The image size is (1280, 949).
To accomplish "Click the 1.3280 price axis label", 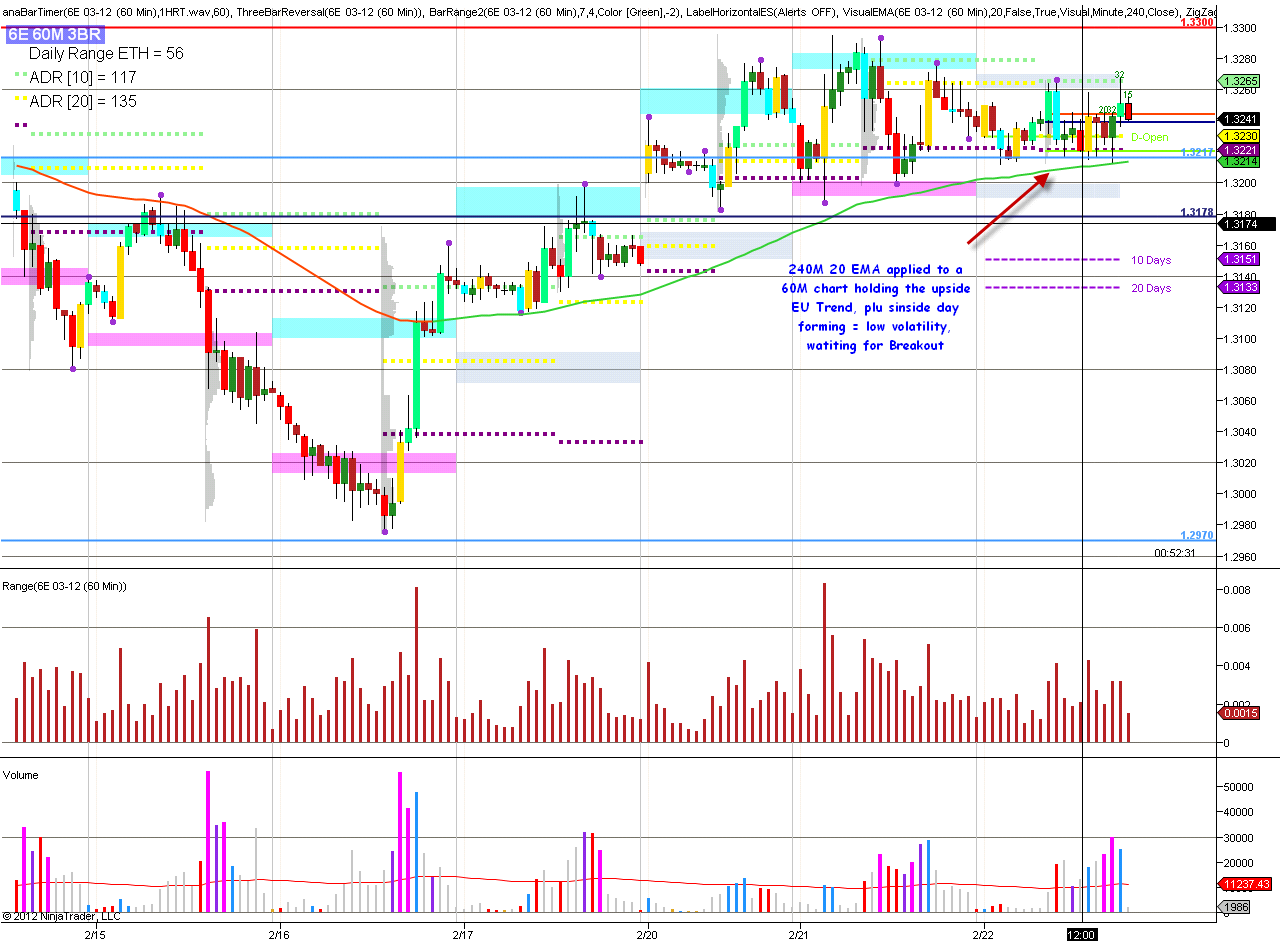I will tap(1239, 58).
